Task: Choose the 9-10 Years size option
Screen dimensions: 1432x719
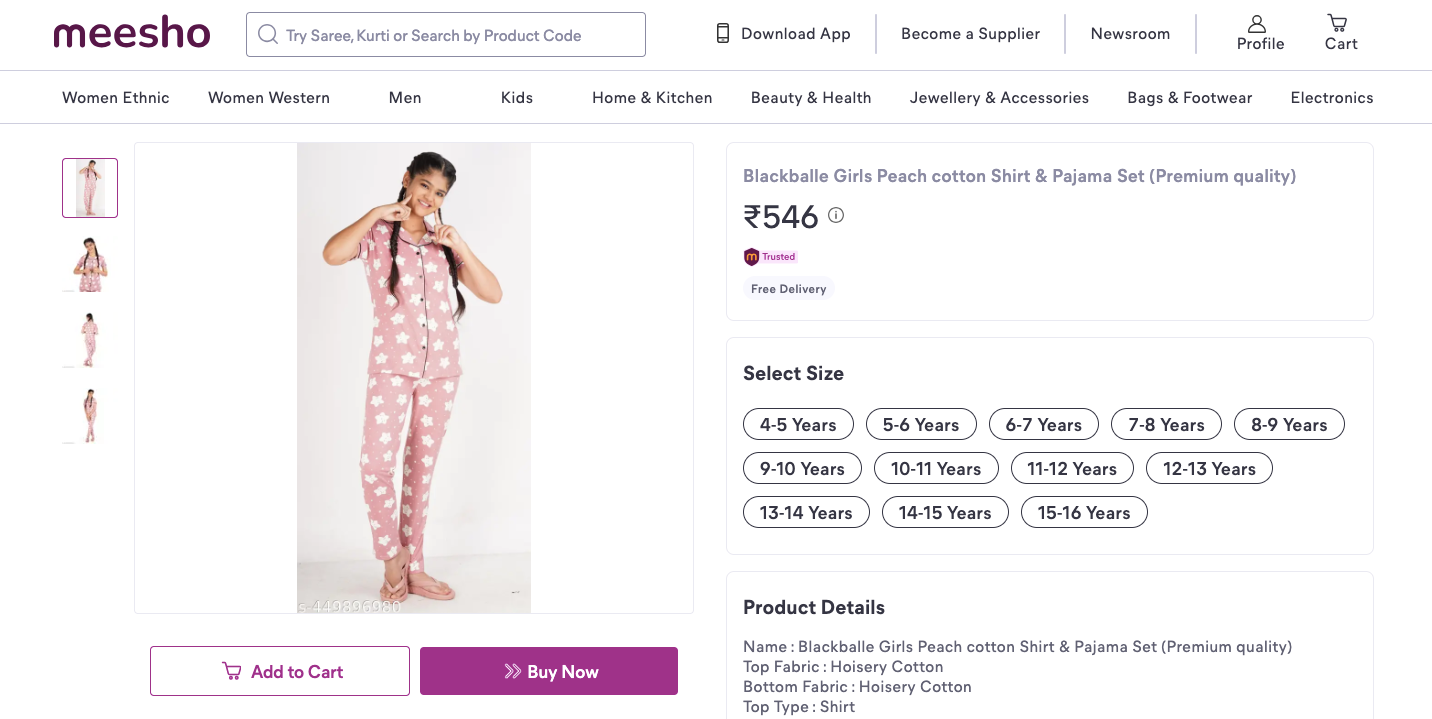Action: [802, 469]
